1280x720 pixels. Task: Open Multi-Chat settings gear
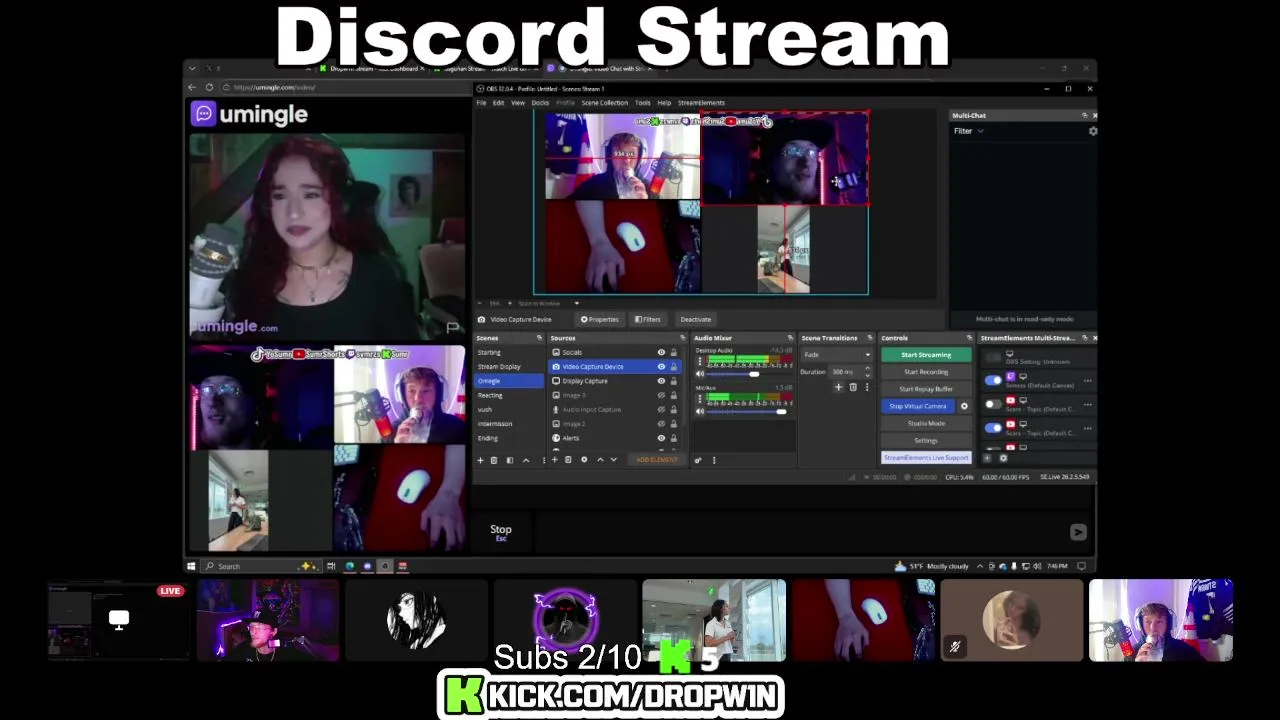1092,131
